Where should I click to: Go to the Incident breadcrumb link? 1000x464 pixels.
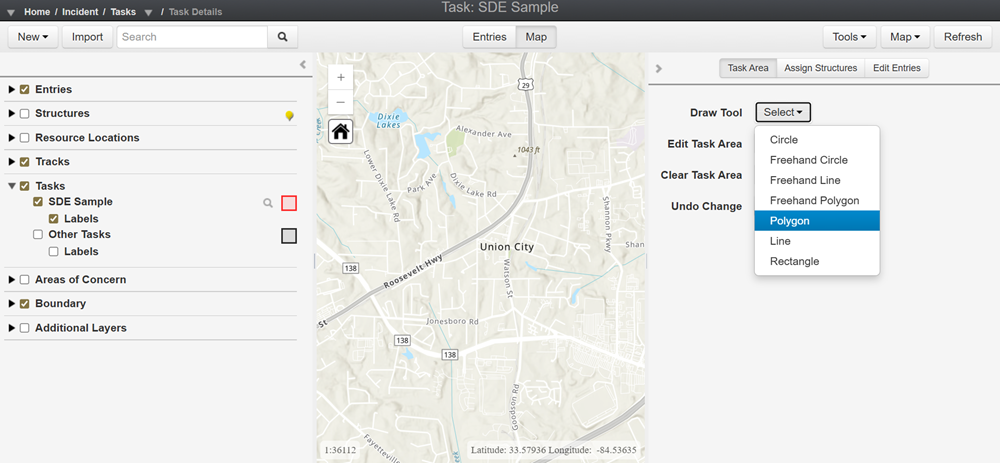80,12
